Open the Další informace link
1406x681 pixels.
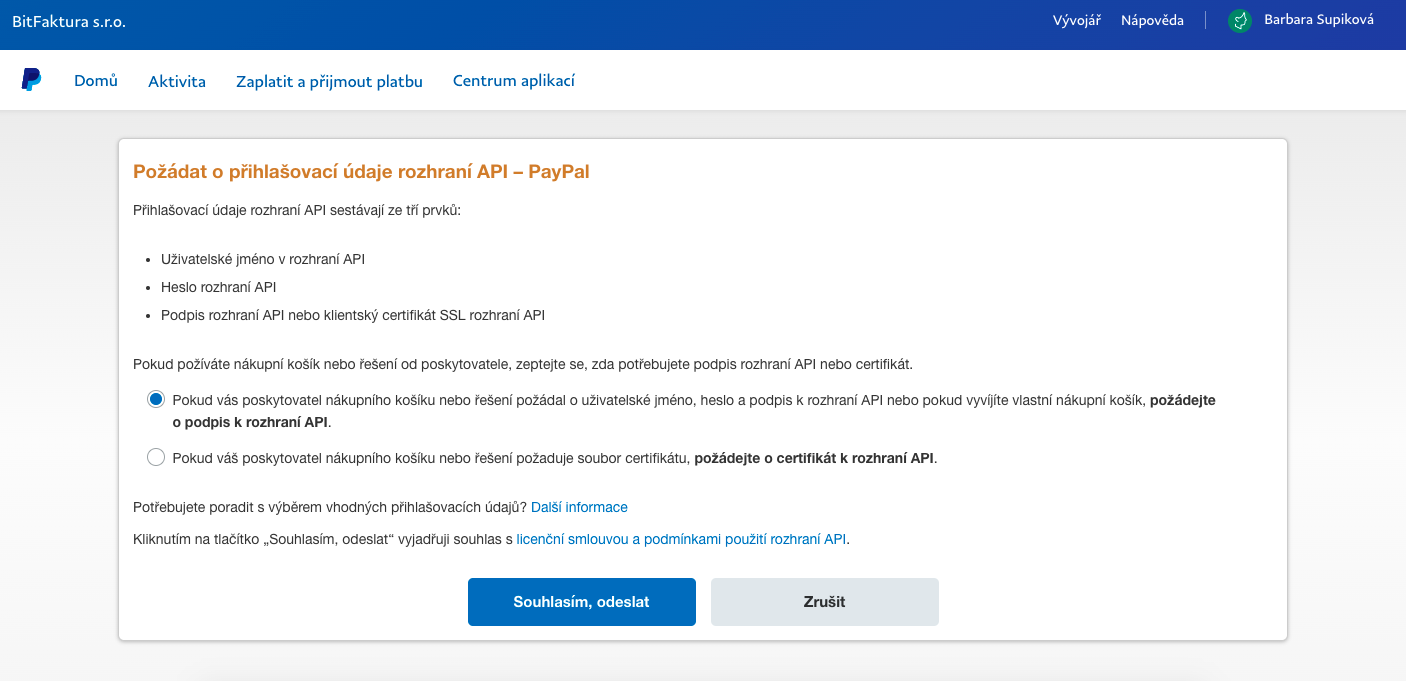[579, 507]
